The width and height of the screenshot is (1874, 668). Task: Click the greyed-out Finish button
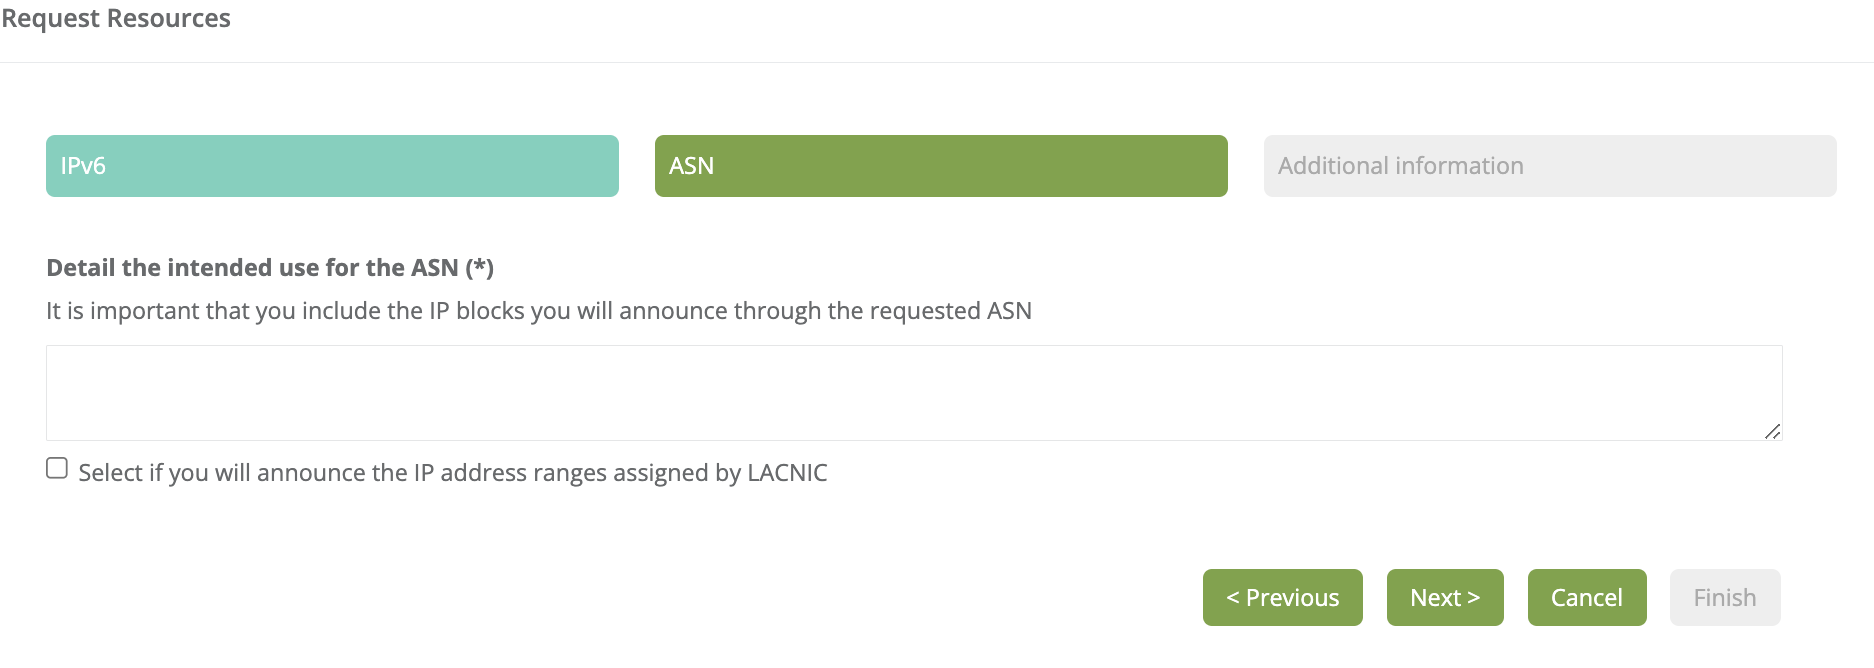[1724, 598]
